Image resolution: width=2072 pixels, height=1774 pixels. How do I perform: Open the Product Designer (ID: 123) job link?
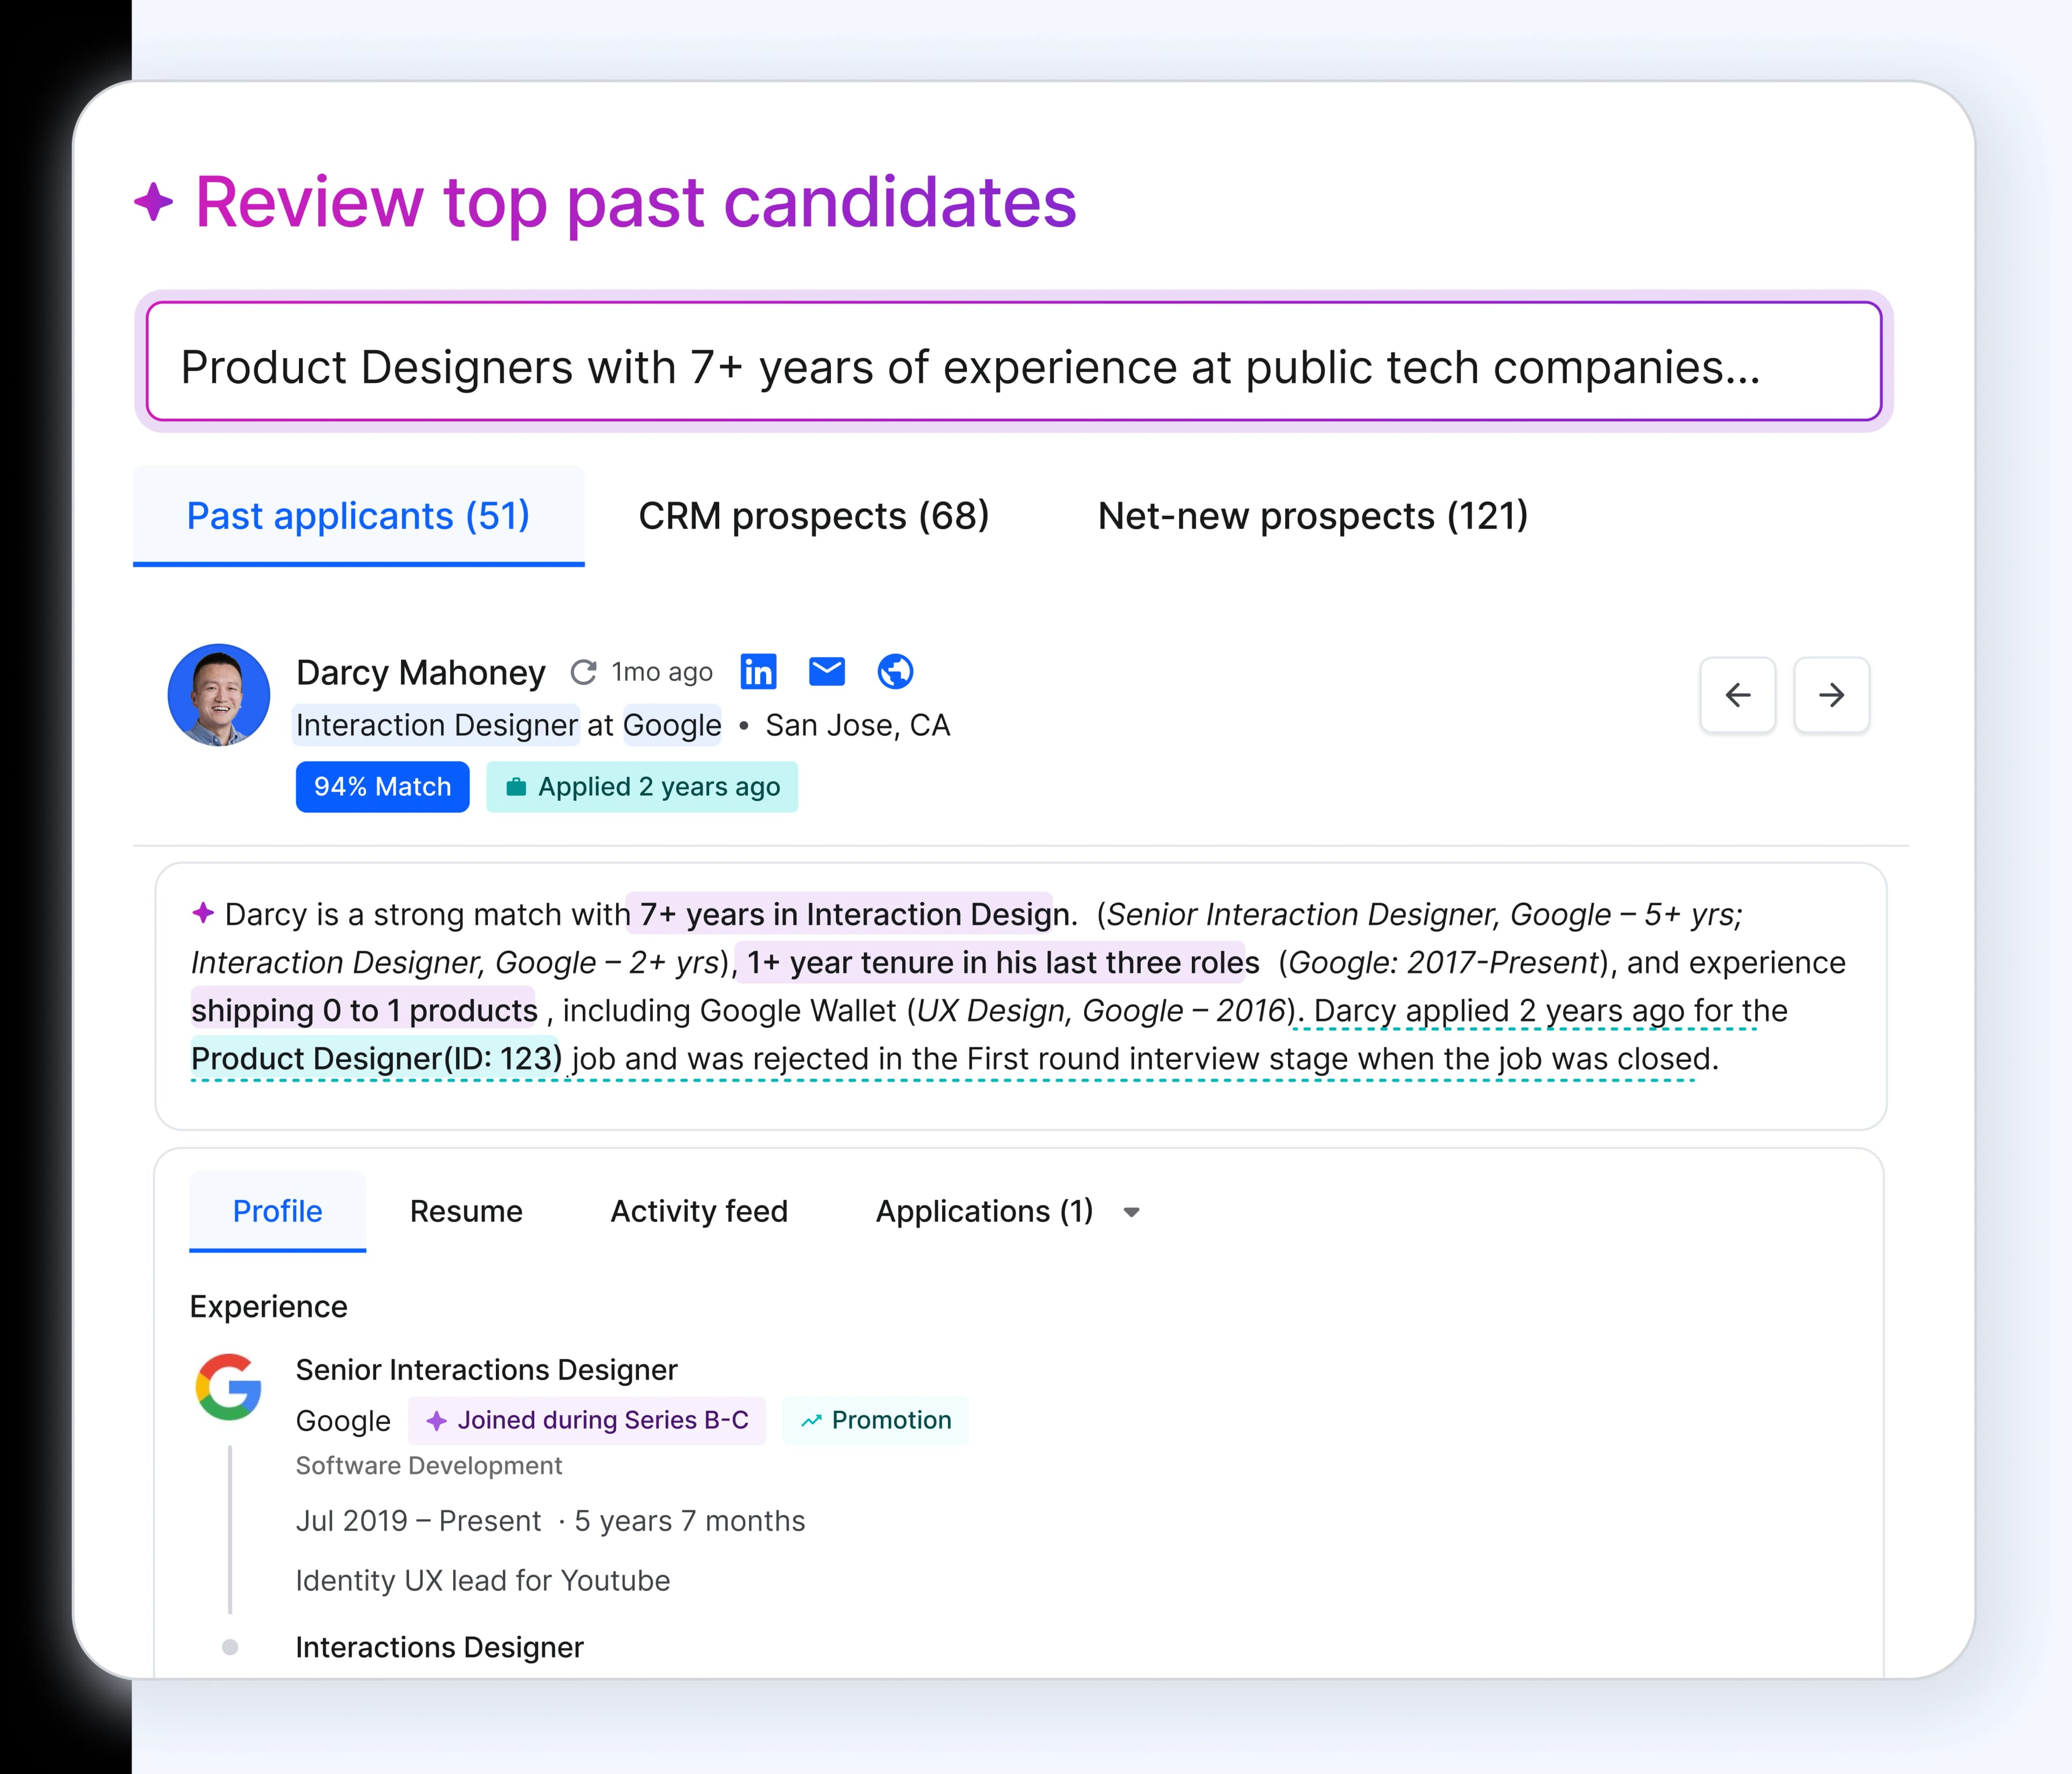(x=376, y=1058)
